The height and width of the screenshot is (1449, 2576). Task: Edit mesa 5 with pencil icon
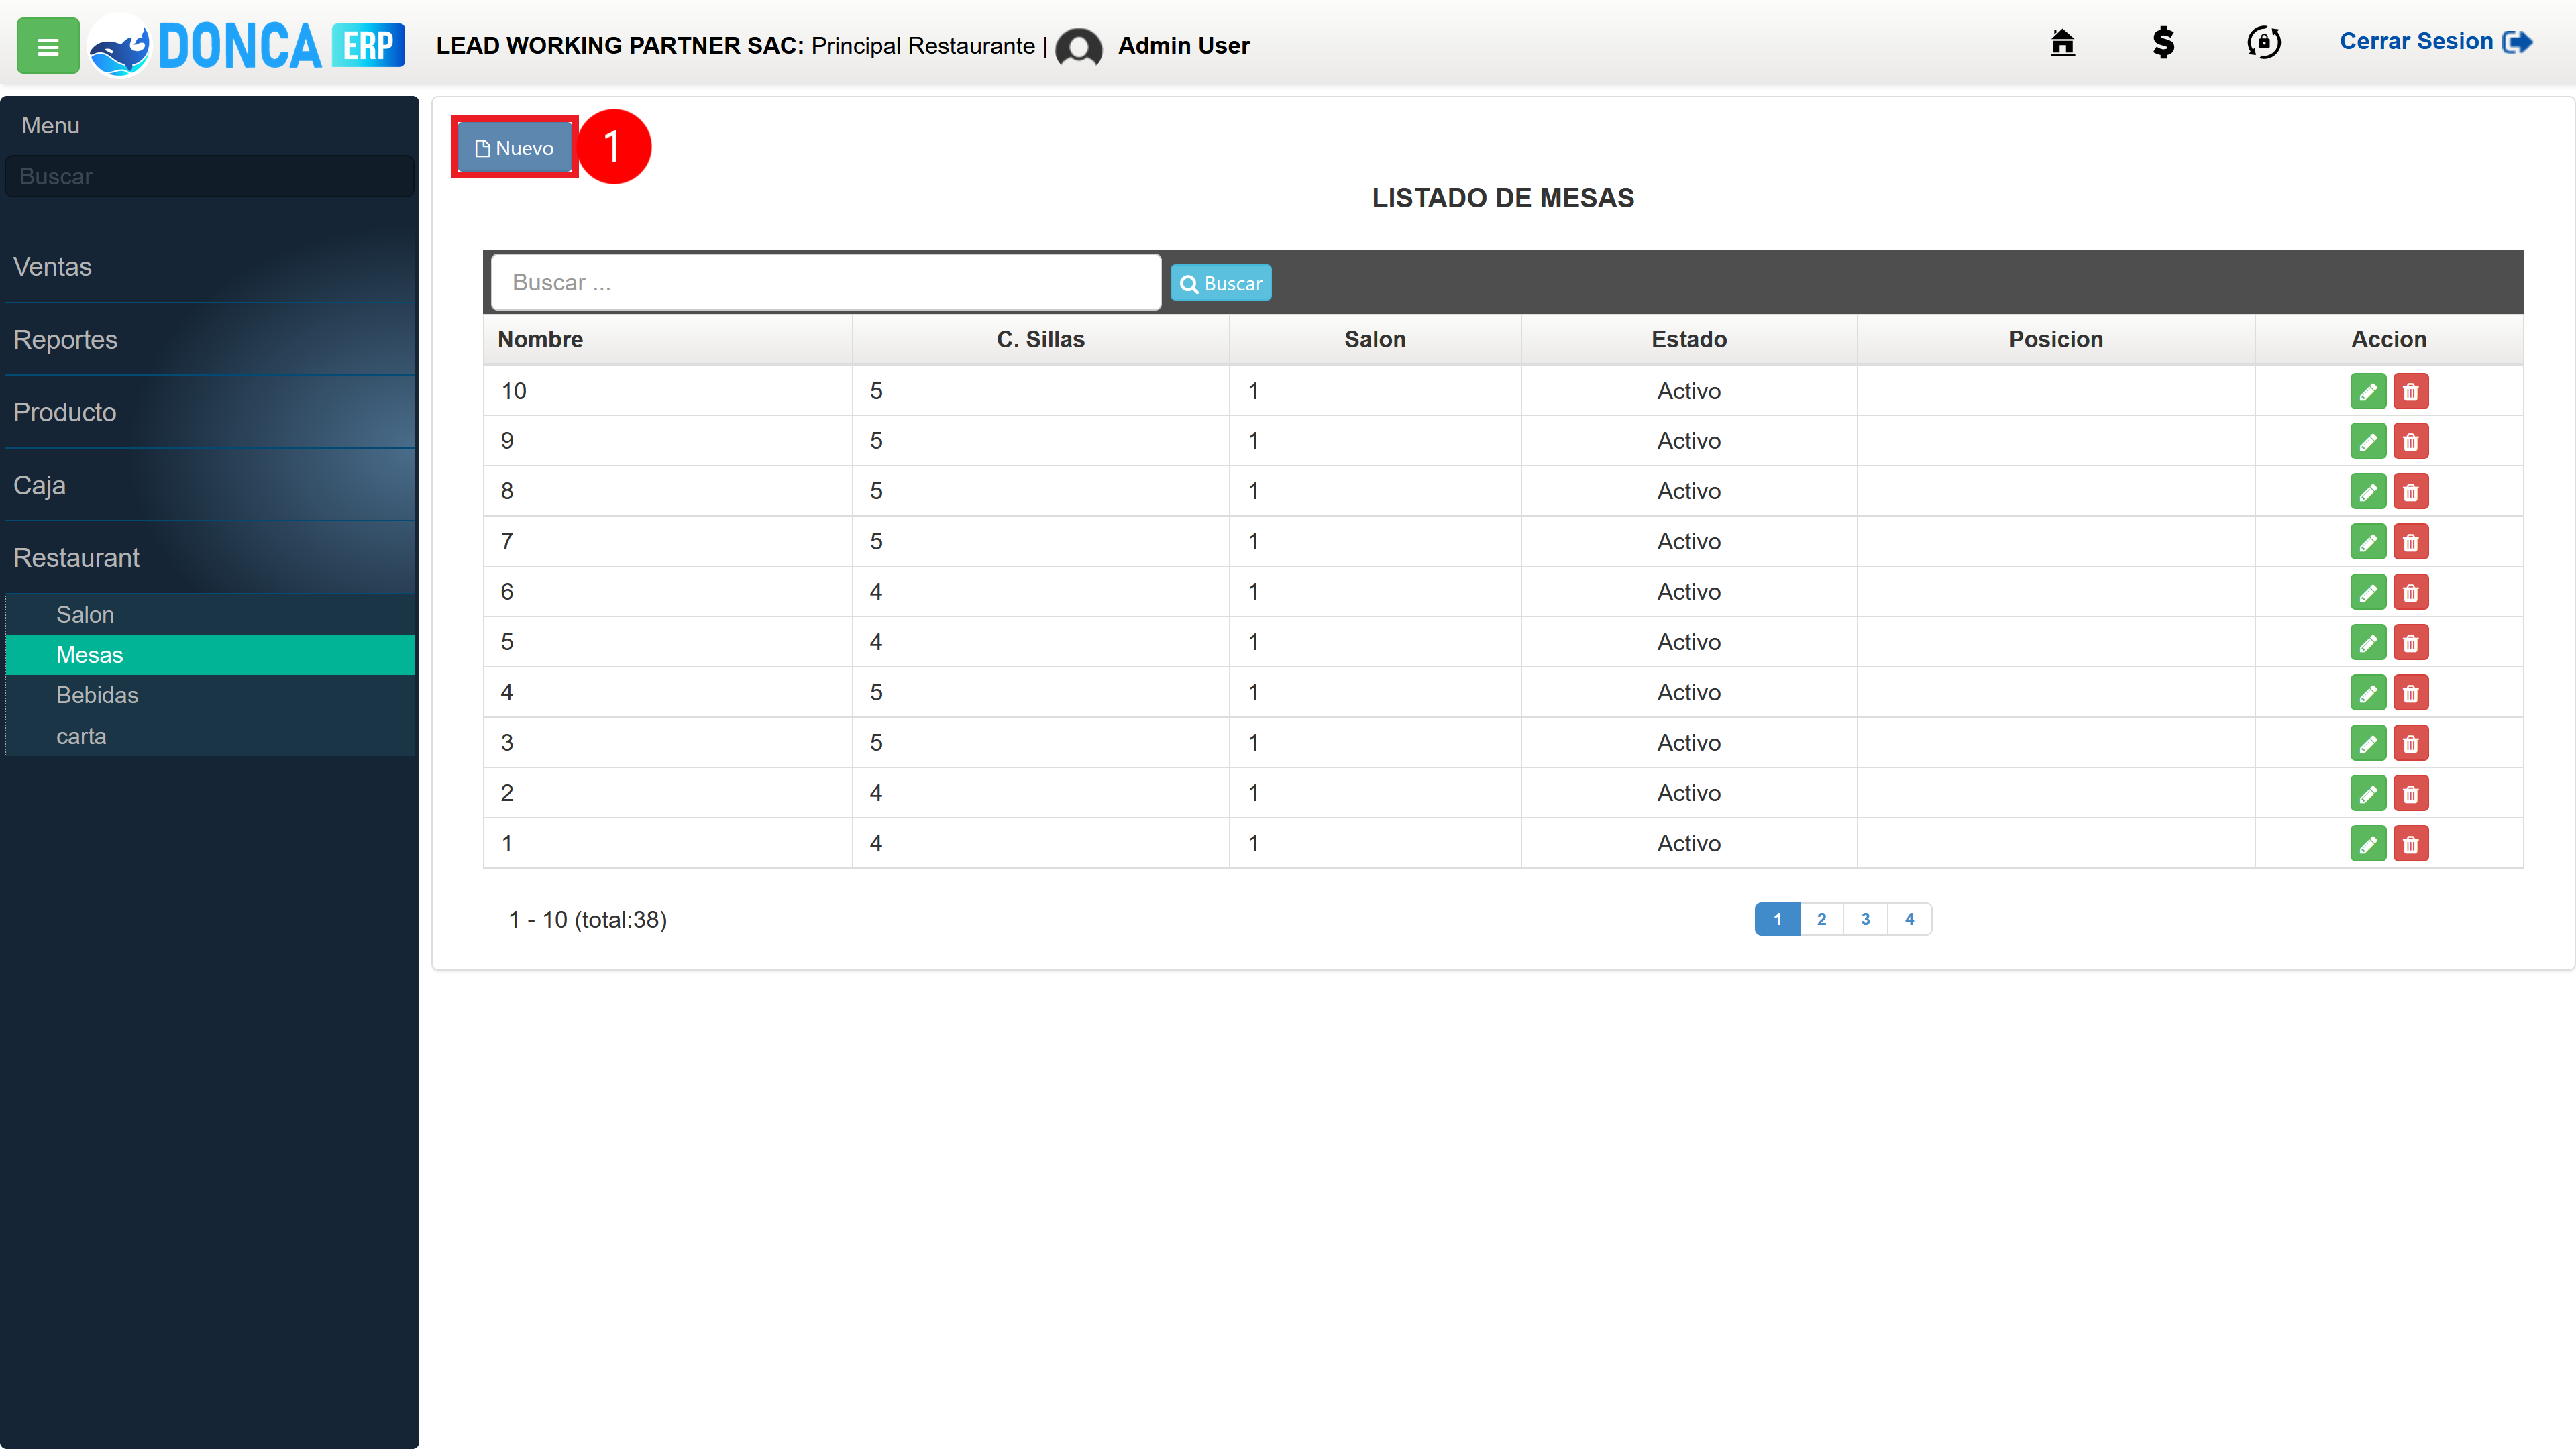point(2368,642)
